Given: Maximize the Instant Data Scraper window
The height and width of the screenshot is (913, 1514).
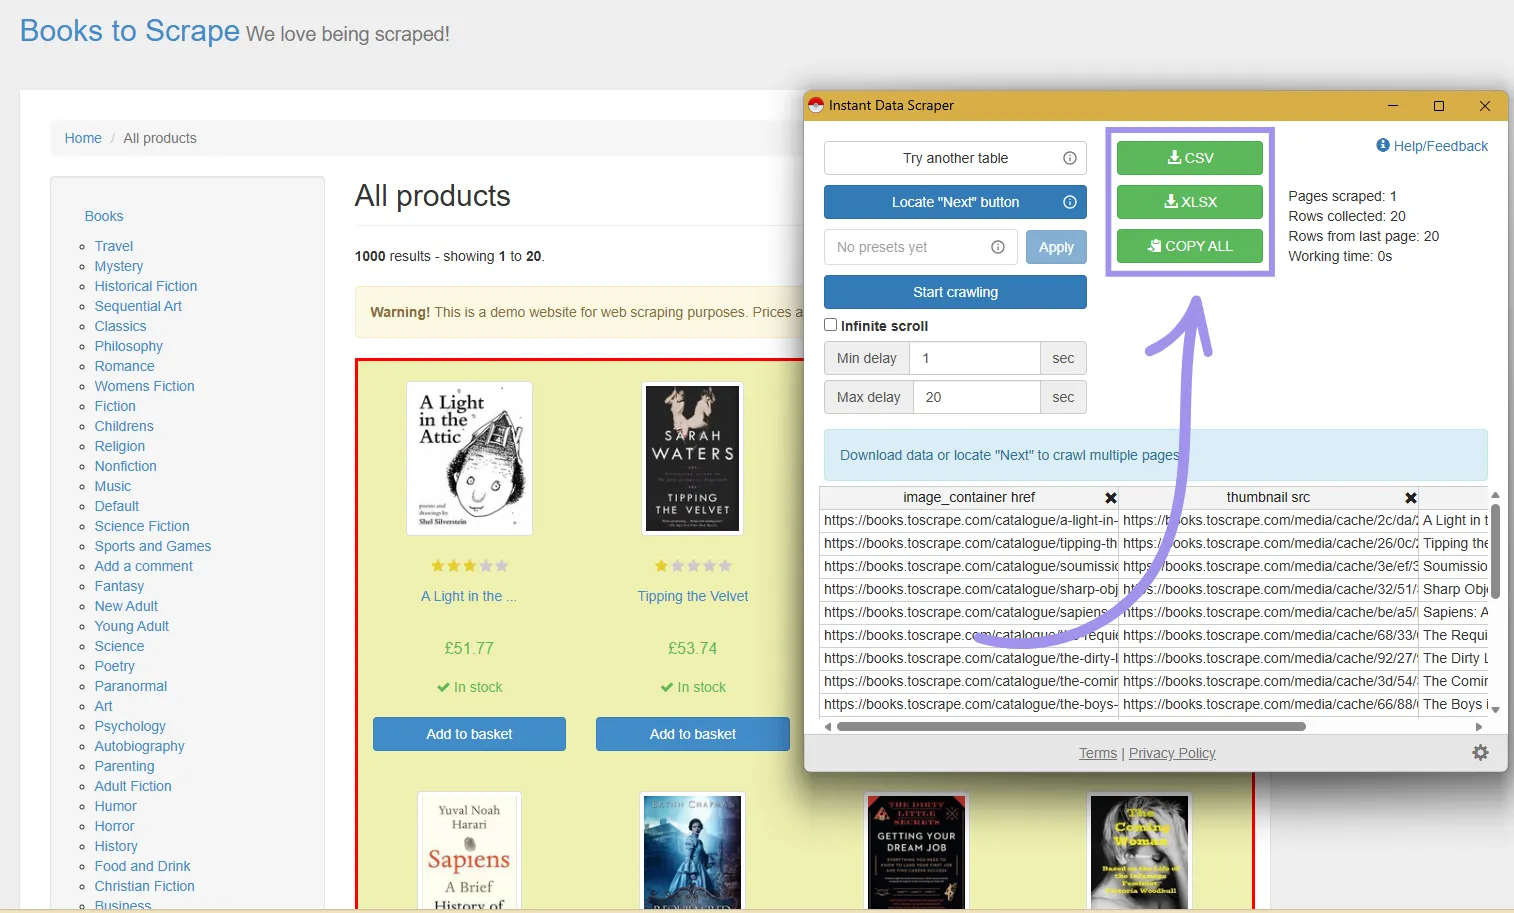Looking at the screenshot, I should 1439,105.
